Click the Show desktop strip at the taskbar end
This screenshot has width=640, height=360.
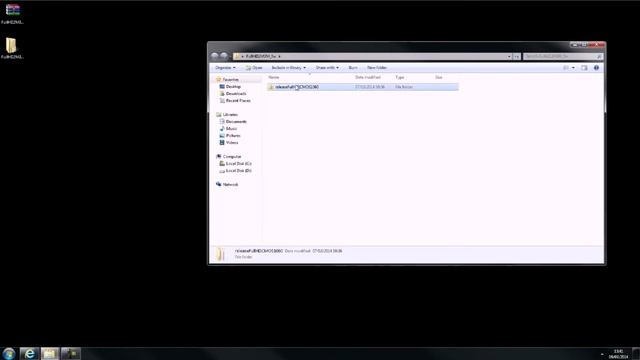click(636, 353)
